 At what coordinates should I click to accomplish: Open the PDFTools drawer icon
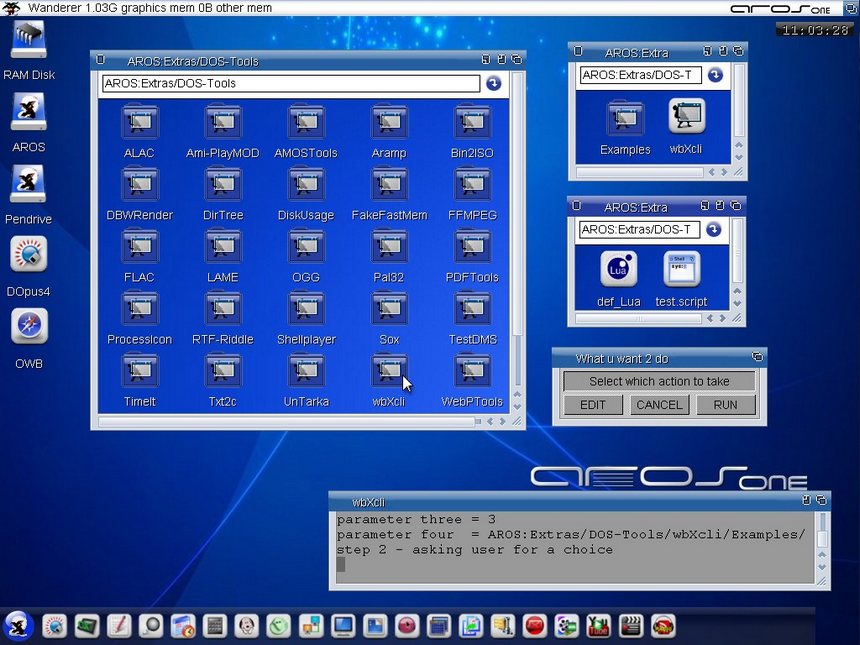tap(472, 248)
